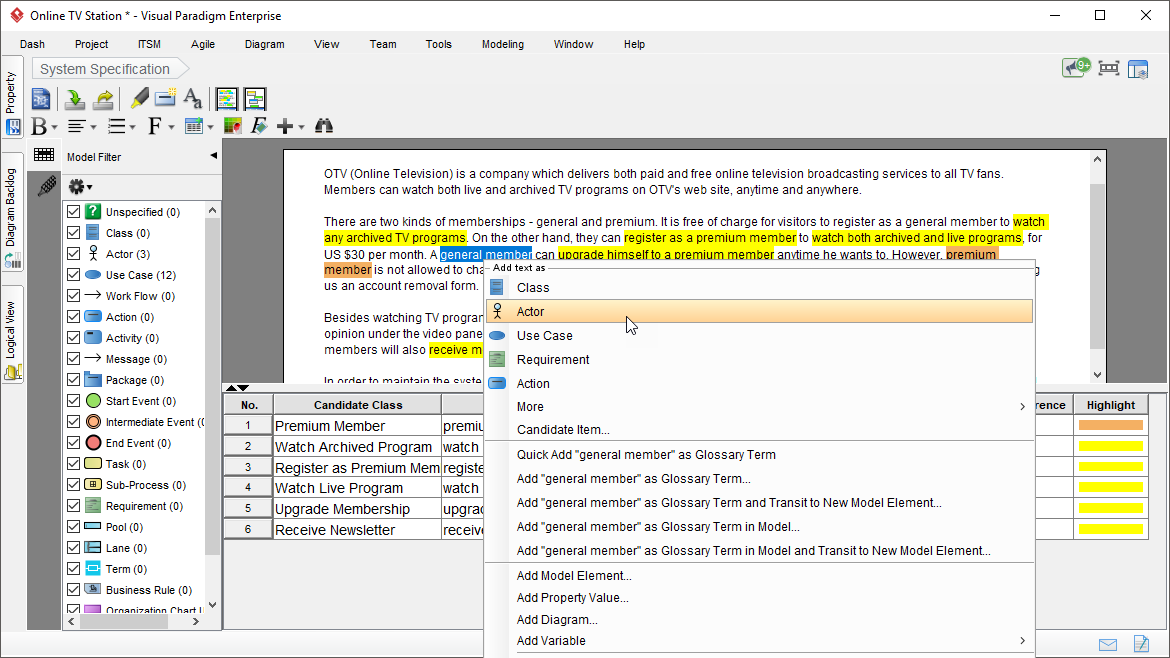Uncheck the Unspecified (0) filter checkbox
The height and width of the screenshot is (658, 1170).
(x=74, y=212)
